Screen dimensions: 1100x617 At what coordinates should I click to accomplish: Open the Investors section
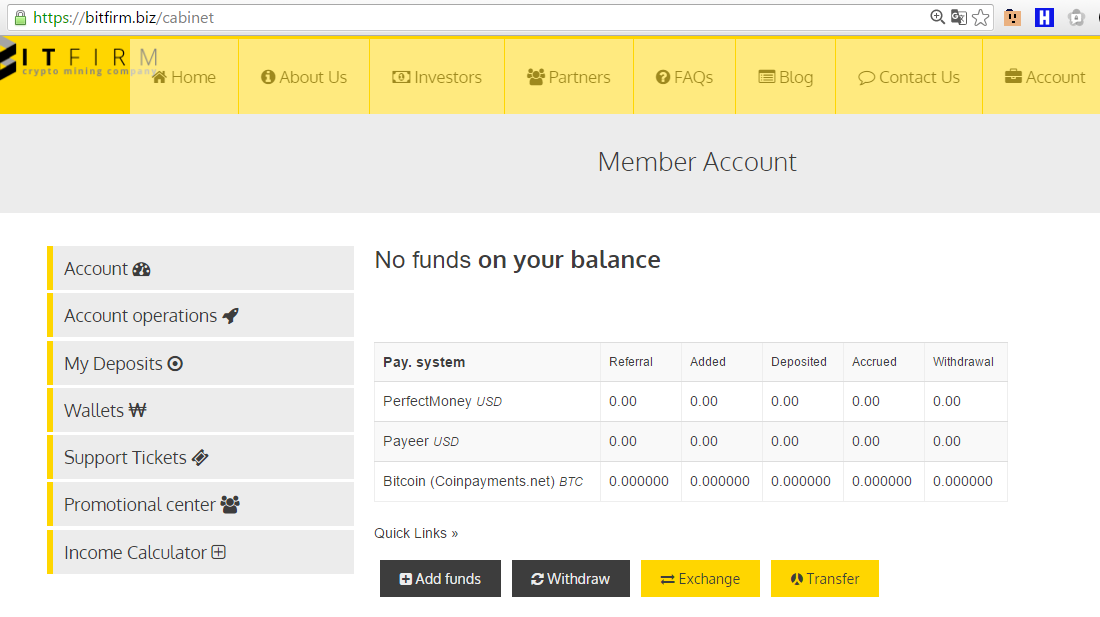(x=436, y=77)
